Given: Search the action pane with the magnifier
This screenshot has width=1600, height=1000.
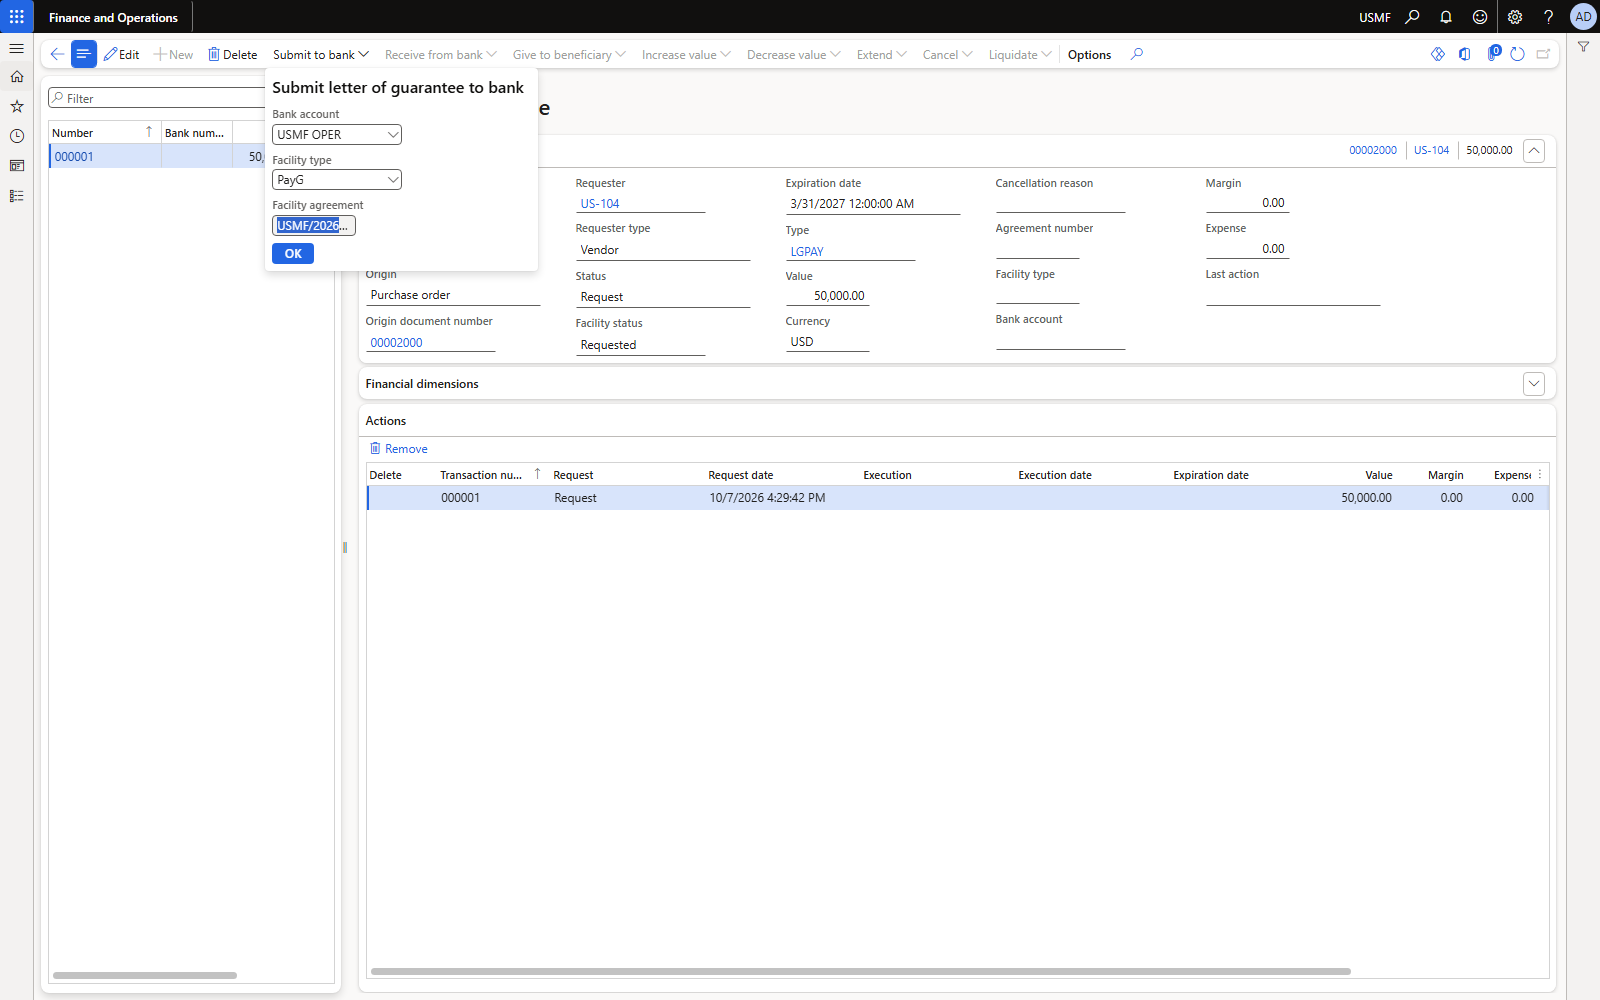Looking at the screenshot, I should [1137, 54].
